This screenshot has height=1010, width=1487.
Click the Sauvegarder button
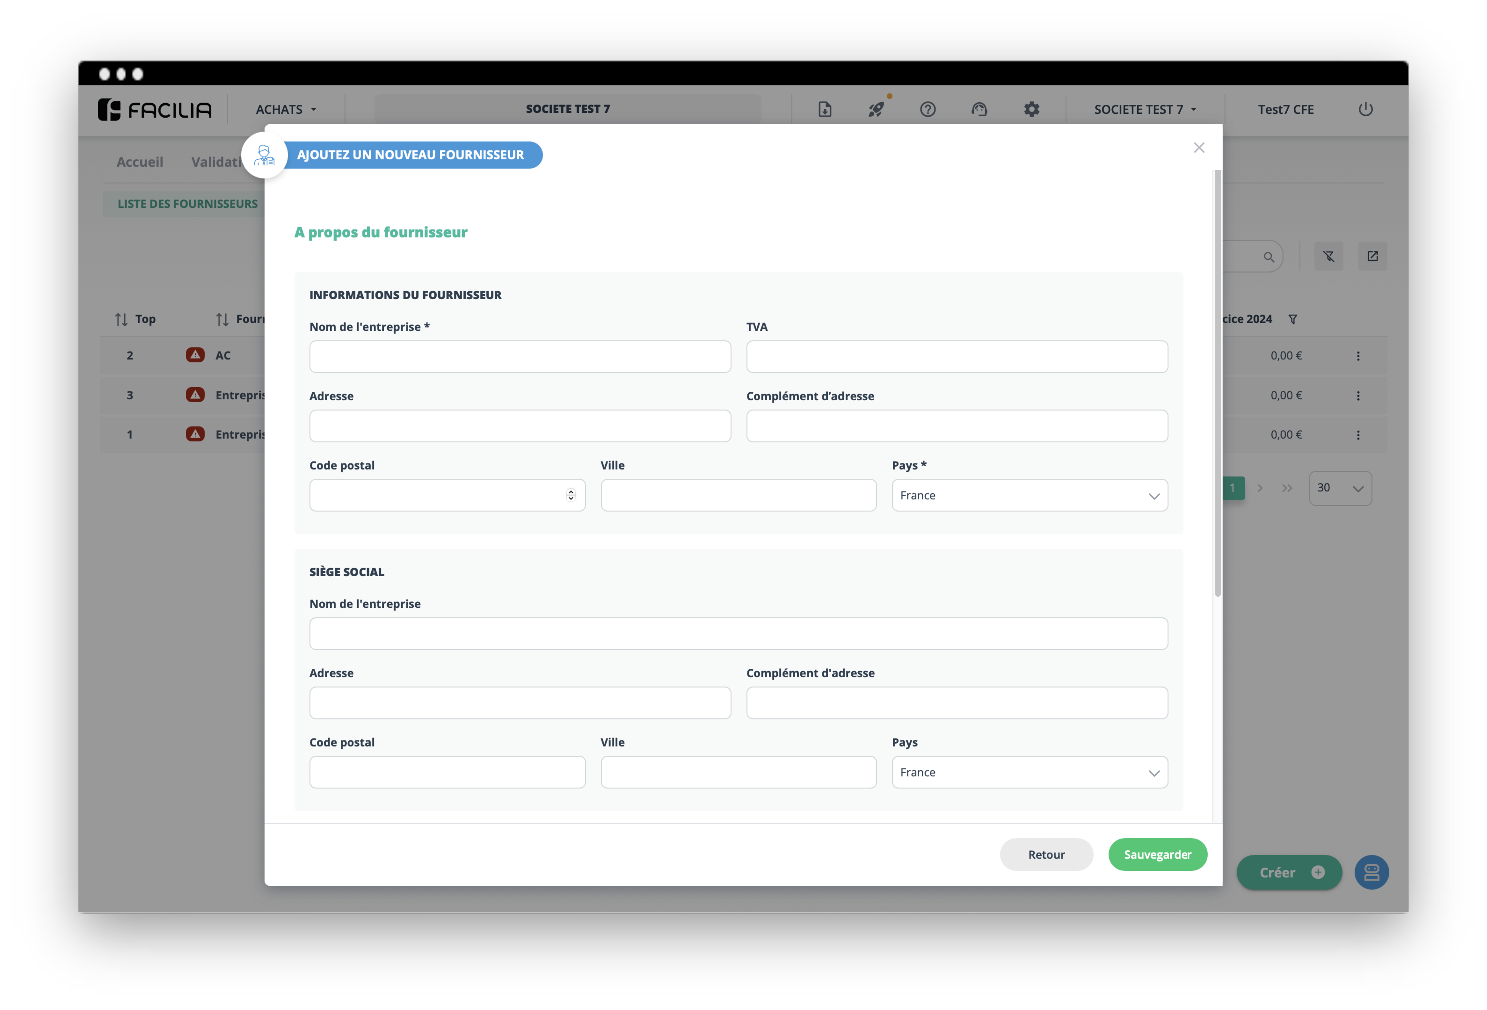1157,855
